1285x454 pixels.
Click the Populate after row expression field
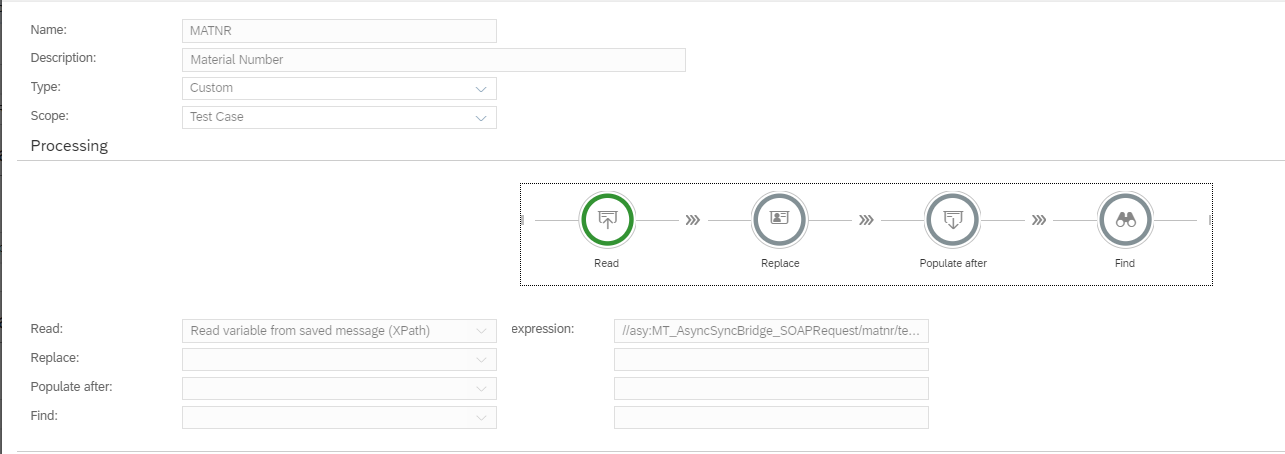(771, 388)
